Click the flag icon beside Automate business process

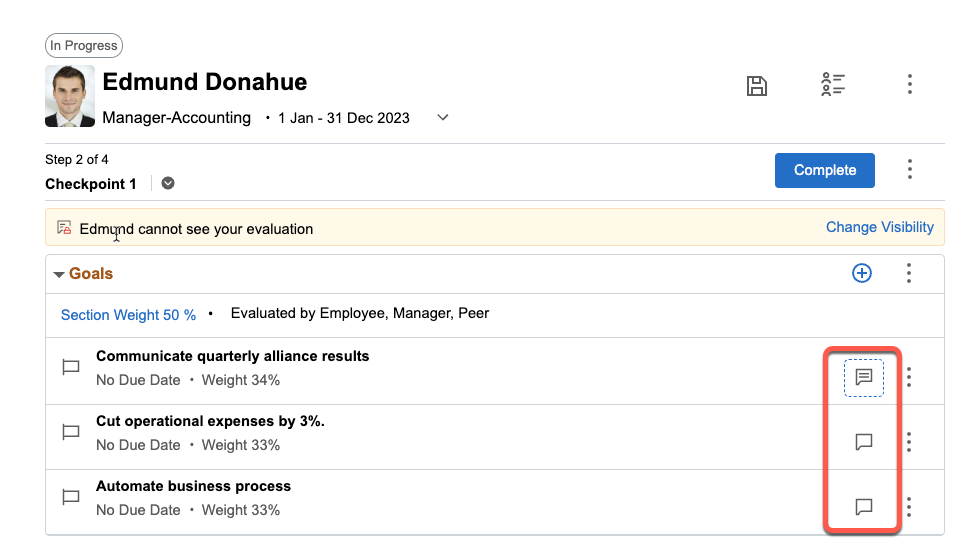click(71, 497)
